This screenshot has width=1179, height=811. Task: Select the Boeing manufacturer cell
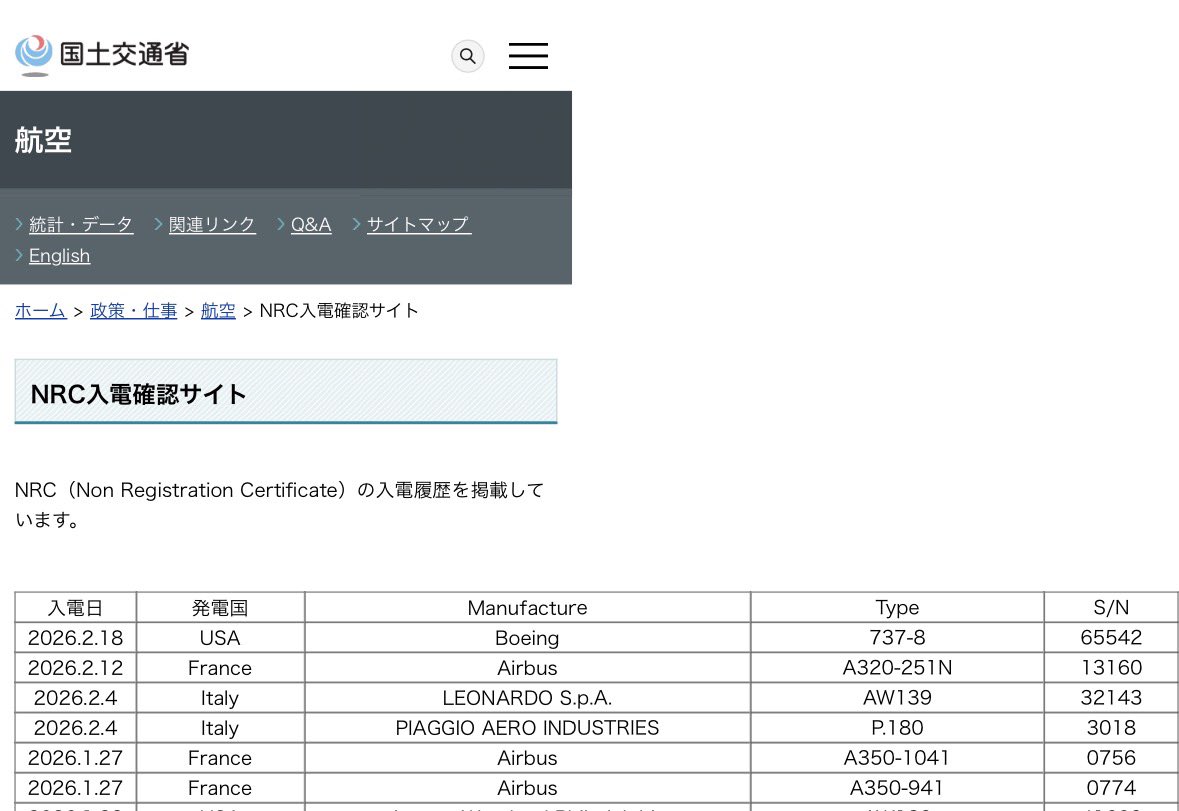tap(527, 637)
